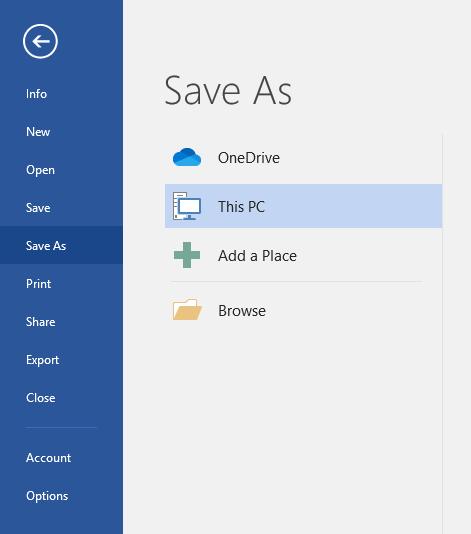Click the back arrow circle icon
This screenshot has height=534, width=471.
pyautogui.click(x=40, y=42)
